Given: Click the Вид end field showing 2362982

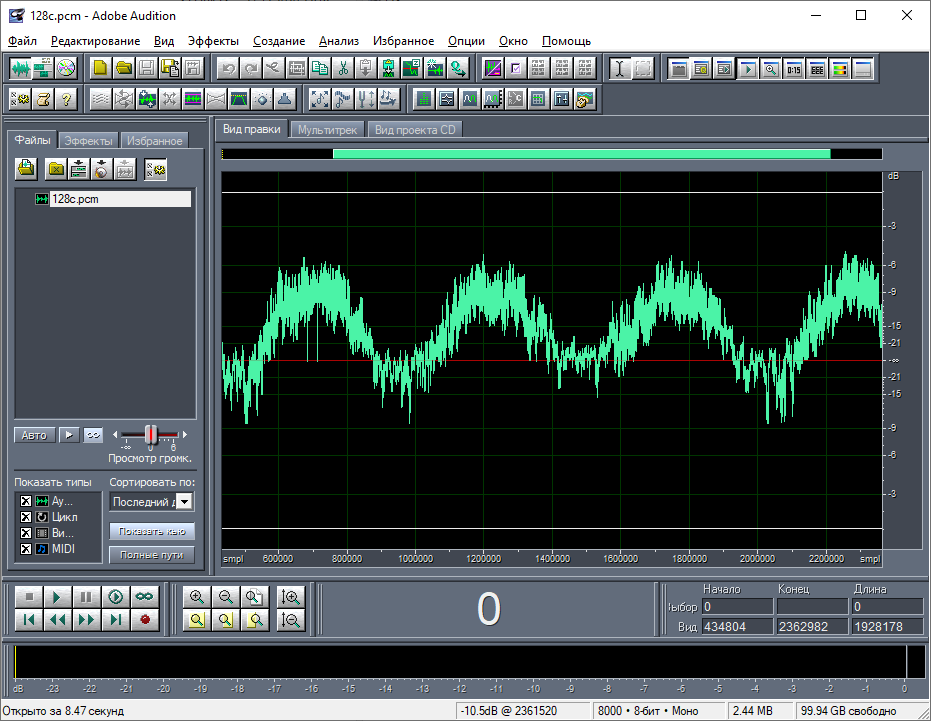Looking at the screenshot, I should tap(812, 627).
